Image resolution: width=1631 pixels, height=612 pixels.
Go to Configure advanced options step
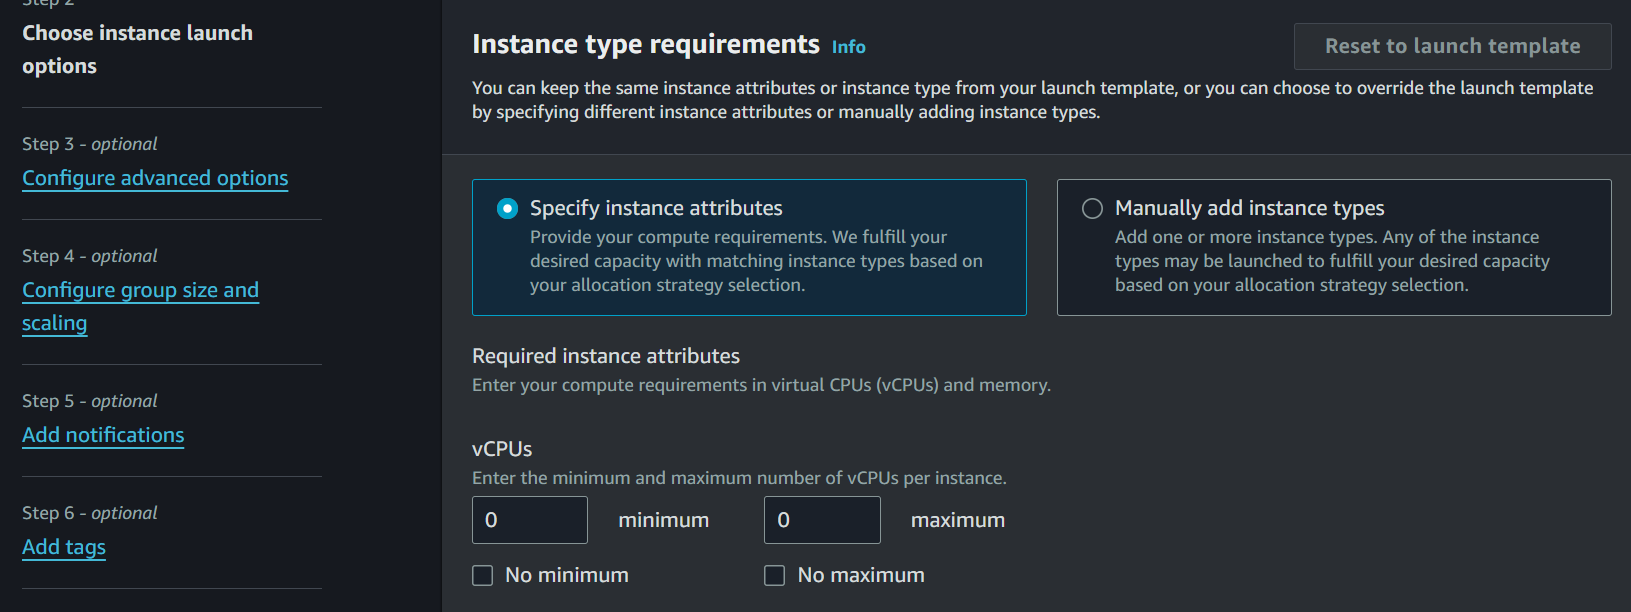(x=155, y=178)
